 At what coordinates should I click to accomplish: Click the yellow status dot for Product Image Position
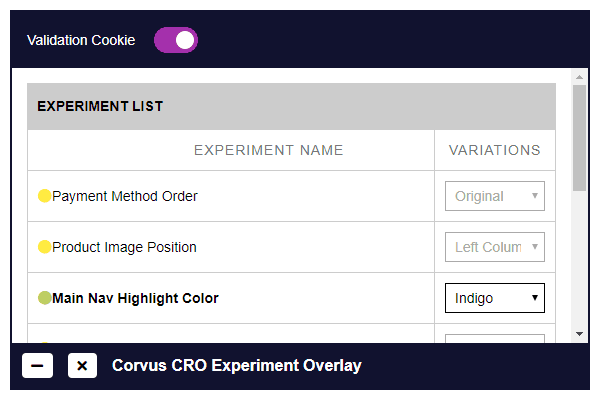[44, 247]
